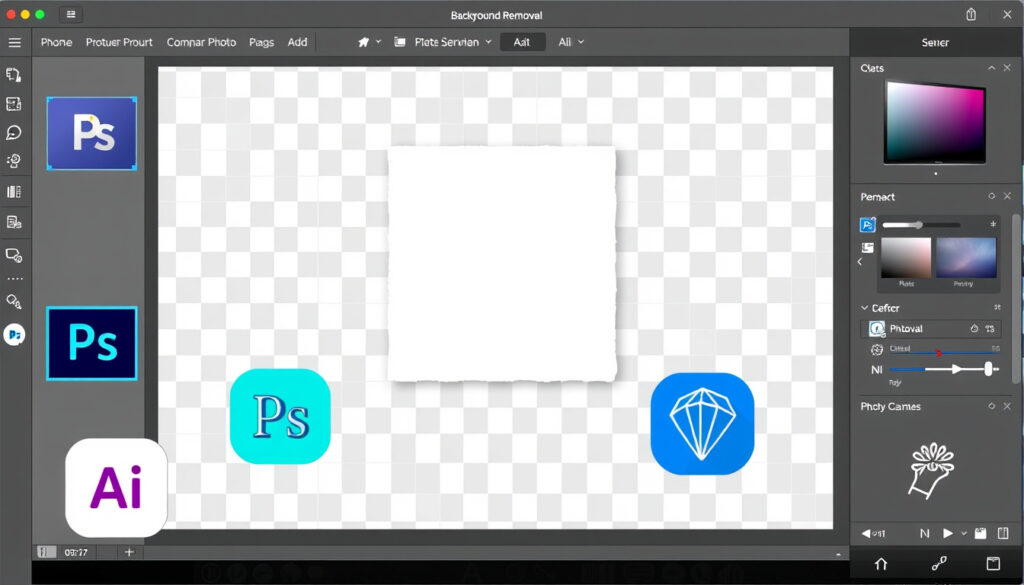Select the white square on the canvas
Viewport: 1024px width, 585px height.
click(502, 264)
